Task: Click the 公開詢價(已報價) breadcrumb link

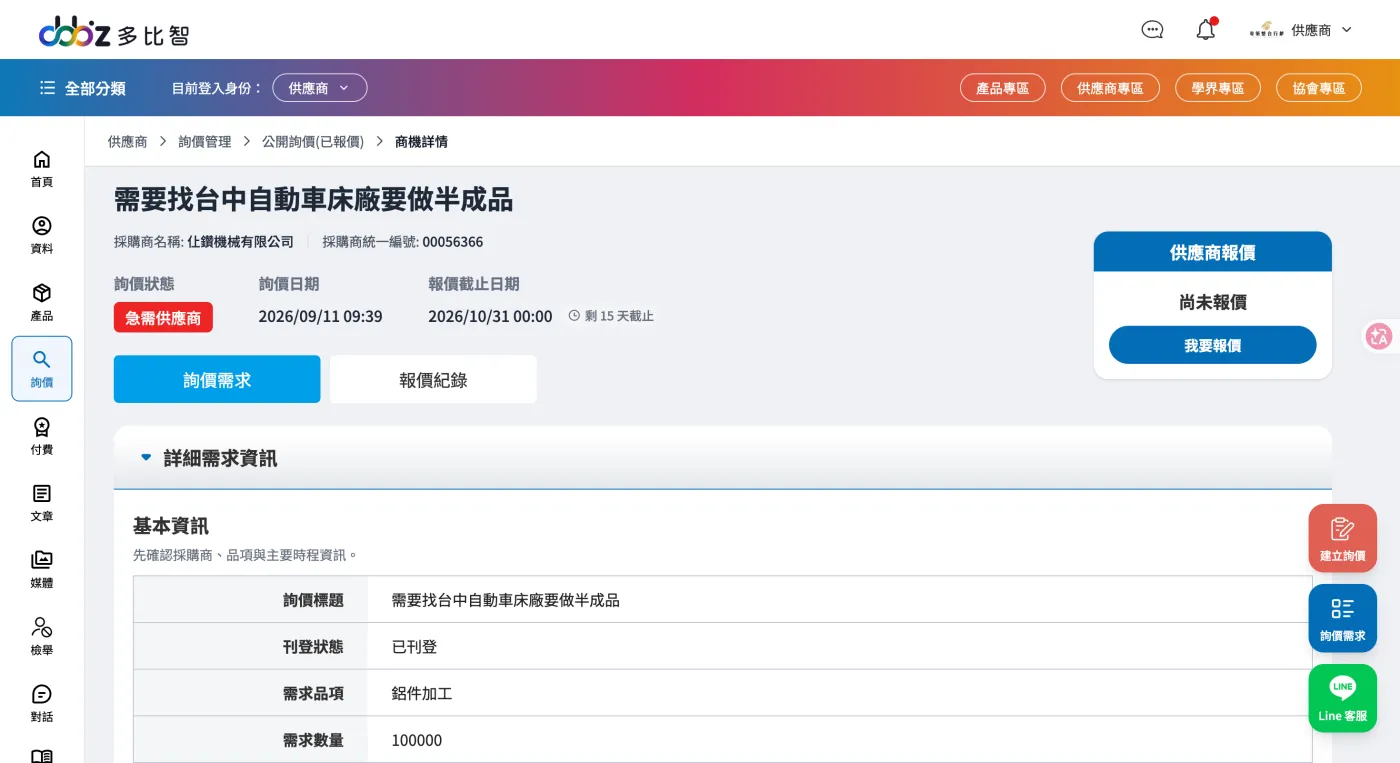Action: pyautogui.click(x=313, y=142)
